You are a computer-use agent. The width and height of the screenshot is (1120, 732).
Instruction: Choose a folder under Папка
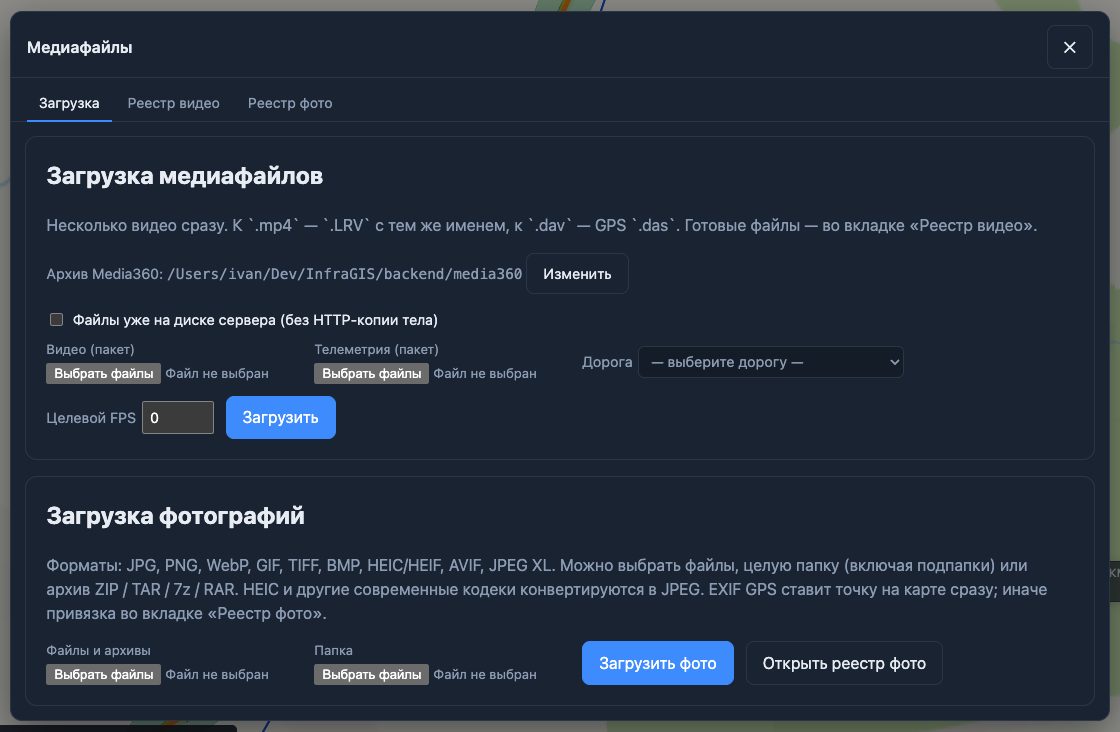(x=371, y=674)
